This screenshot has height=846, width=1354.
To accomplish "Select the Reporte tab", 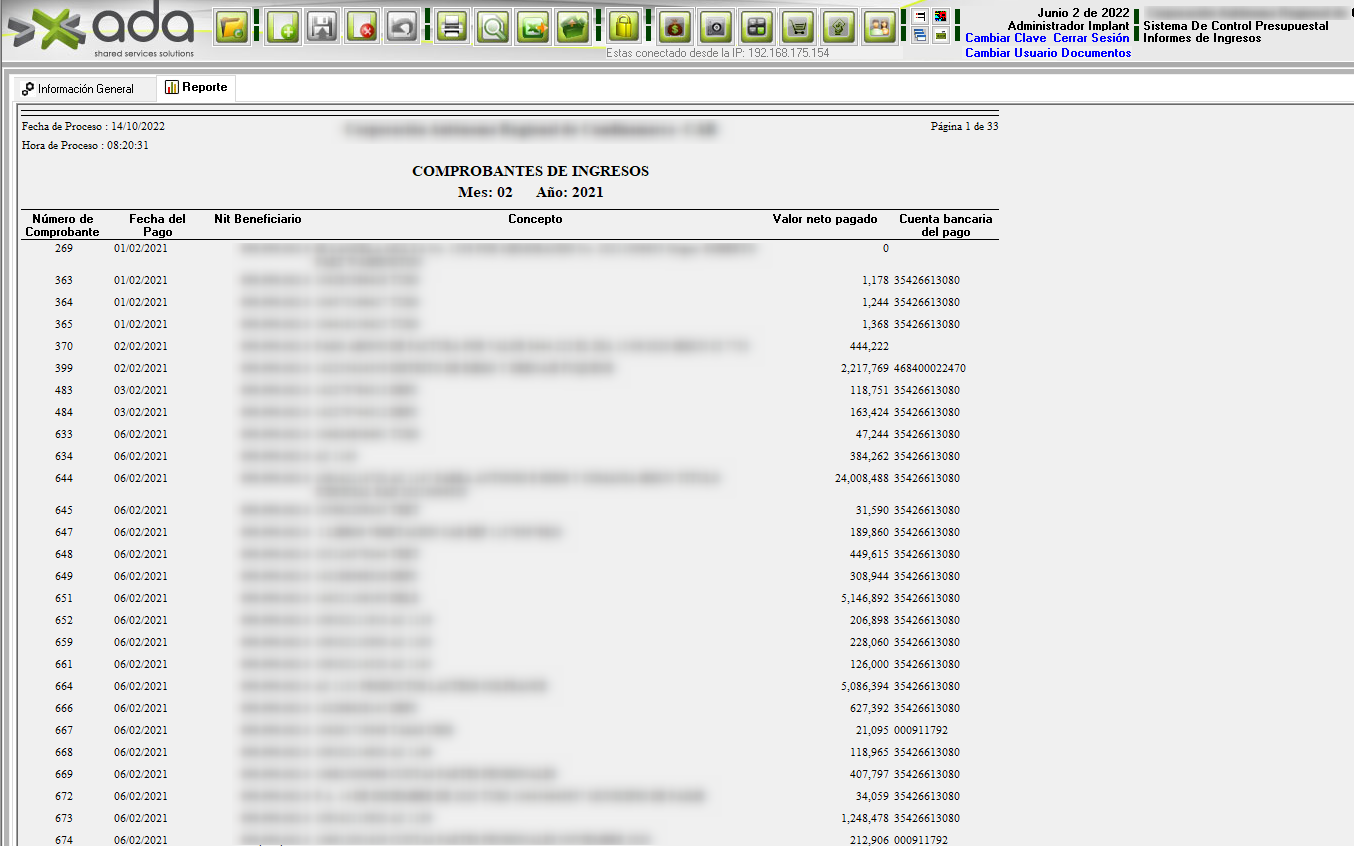I will tap(196, 88).
